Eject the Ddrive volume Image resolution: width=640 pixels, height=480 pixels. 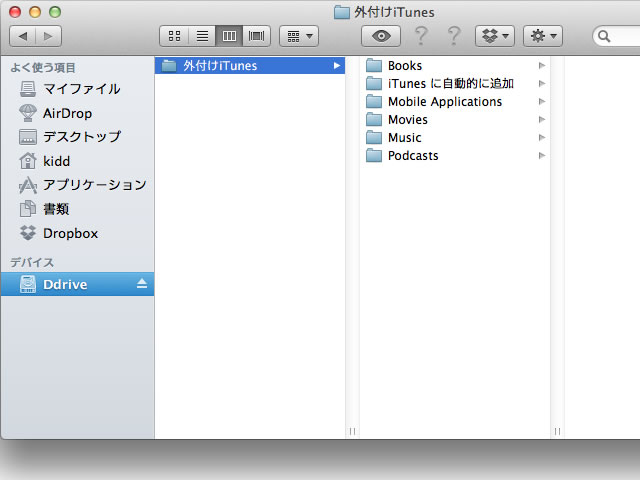tap(142, 283)
